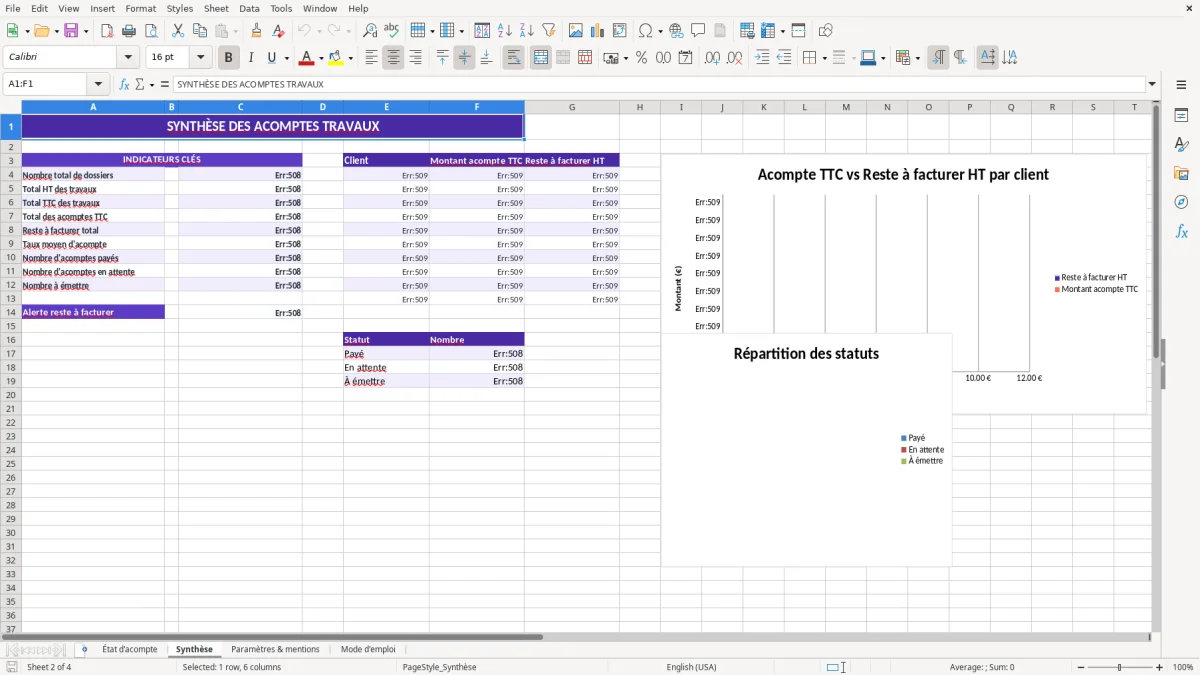This screenshot has height=675, width=1200.
Task: Click inside the formula input line
Action: coord(659,84)
